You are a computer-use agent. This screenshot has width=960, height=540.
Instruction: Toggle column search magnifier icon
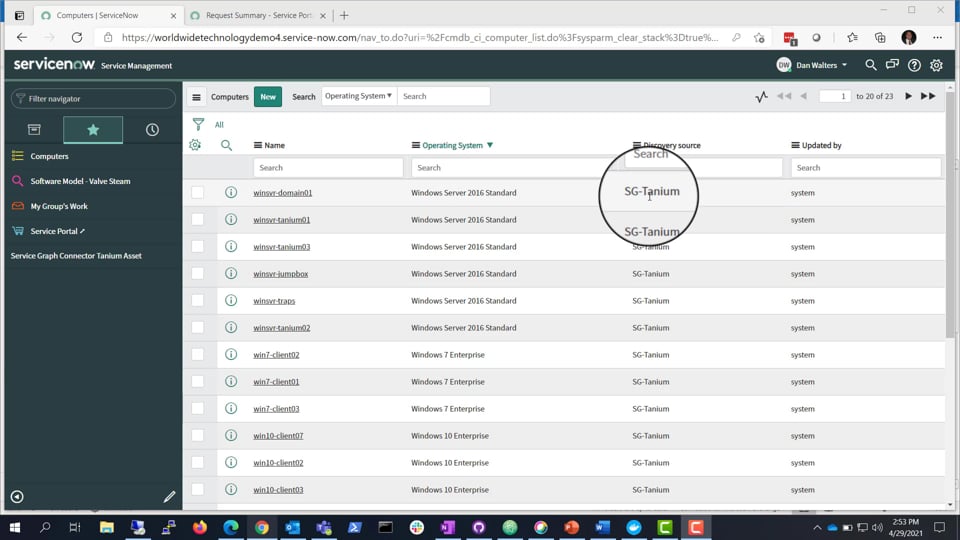click(227, 145)
